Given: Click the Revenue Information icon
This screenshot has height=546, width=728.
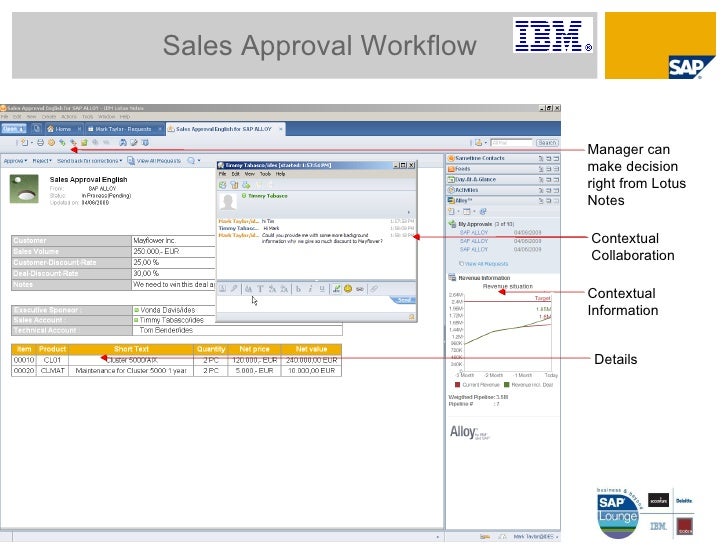Looking at the screenshot, I should [452, 278].
